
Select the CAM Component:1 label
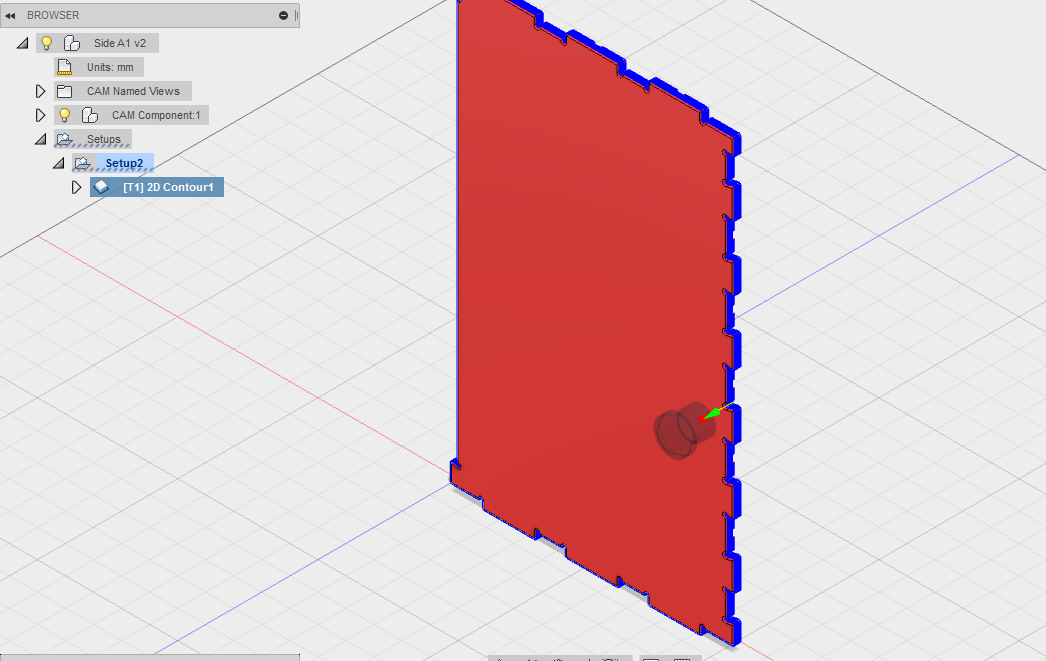(x=156, y=115)
